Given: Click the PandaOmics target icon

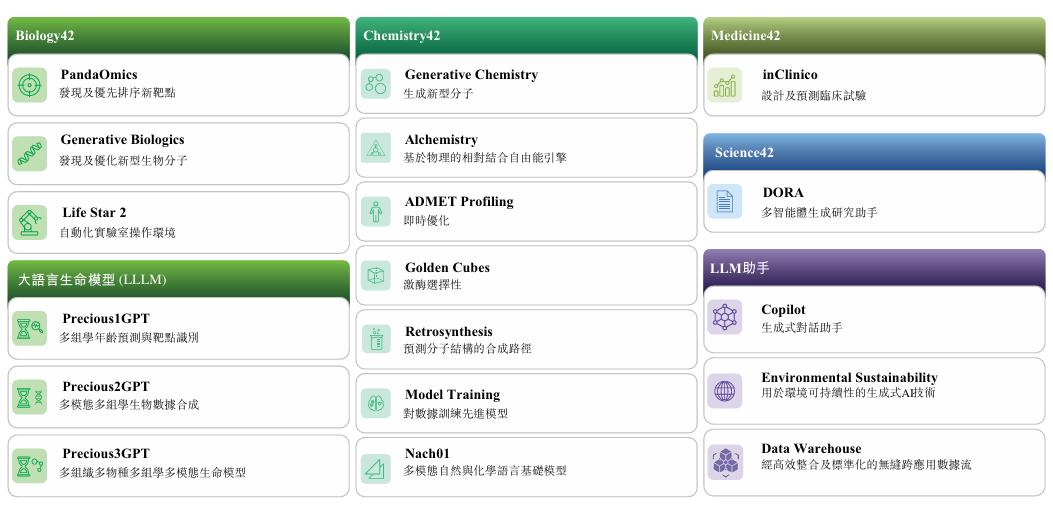Looking at the screenshot, I should pyautogui.click(x=30, y=85).
